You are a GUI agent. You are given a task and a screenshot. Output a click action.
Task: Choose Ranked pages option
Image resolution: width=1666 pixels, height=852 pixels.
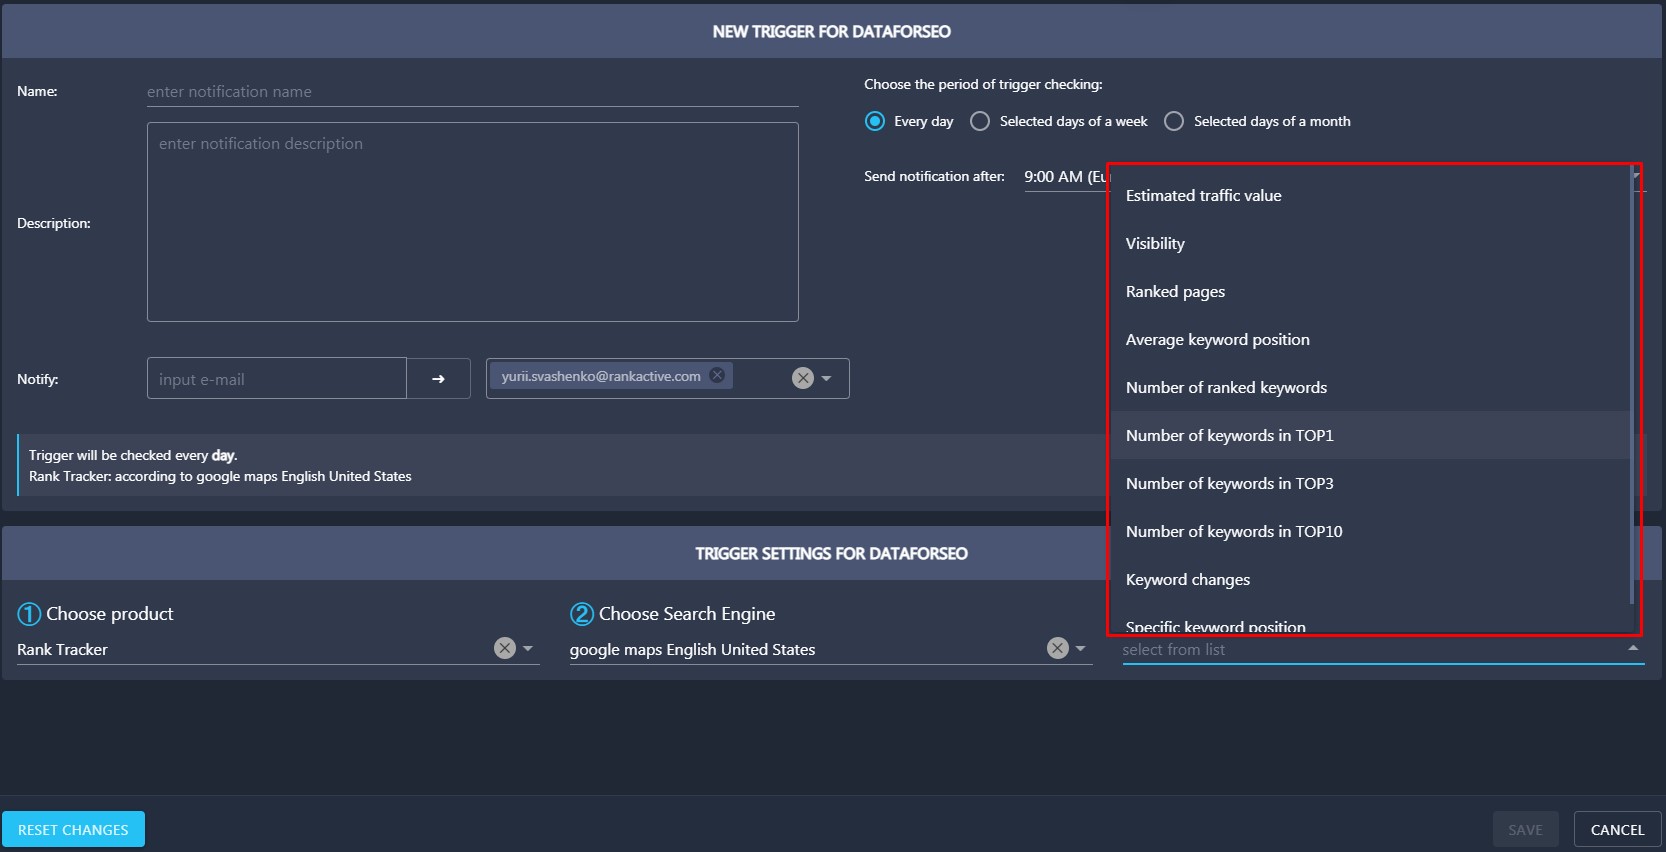pyautogui.click(x=1370, y=291)
